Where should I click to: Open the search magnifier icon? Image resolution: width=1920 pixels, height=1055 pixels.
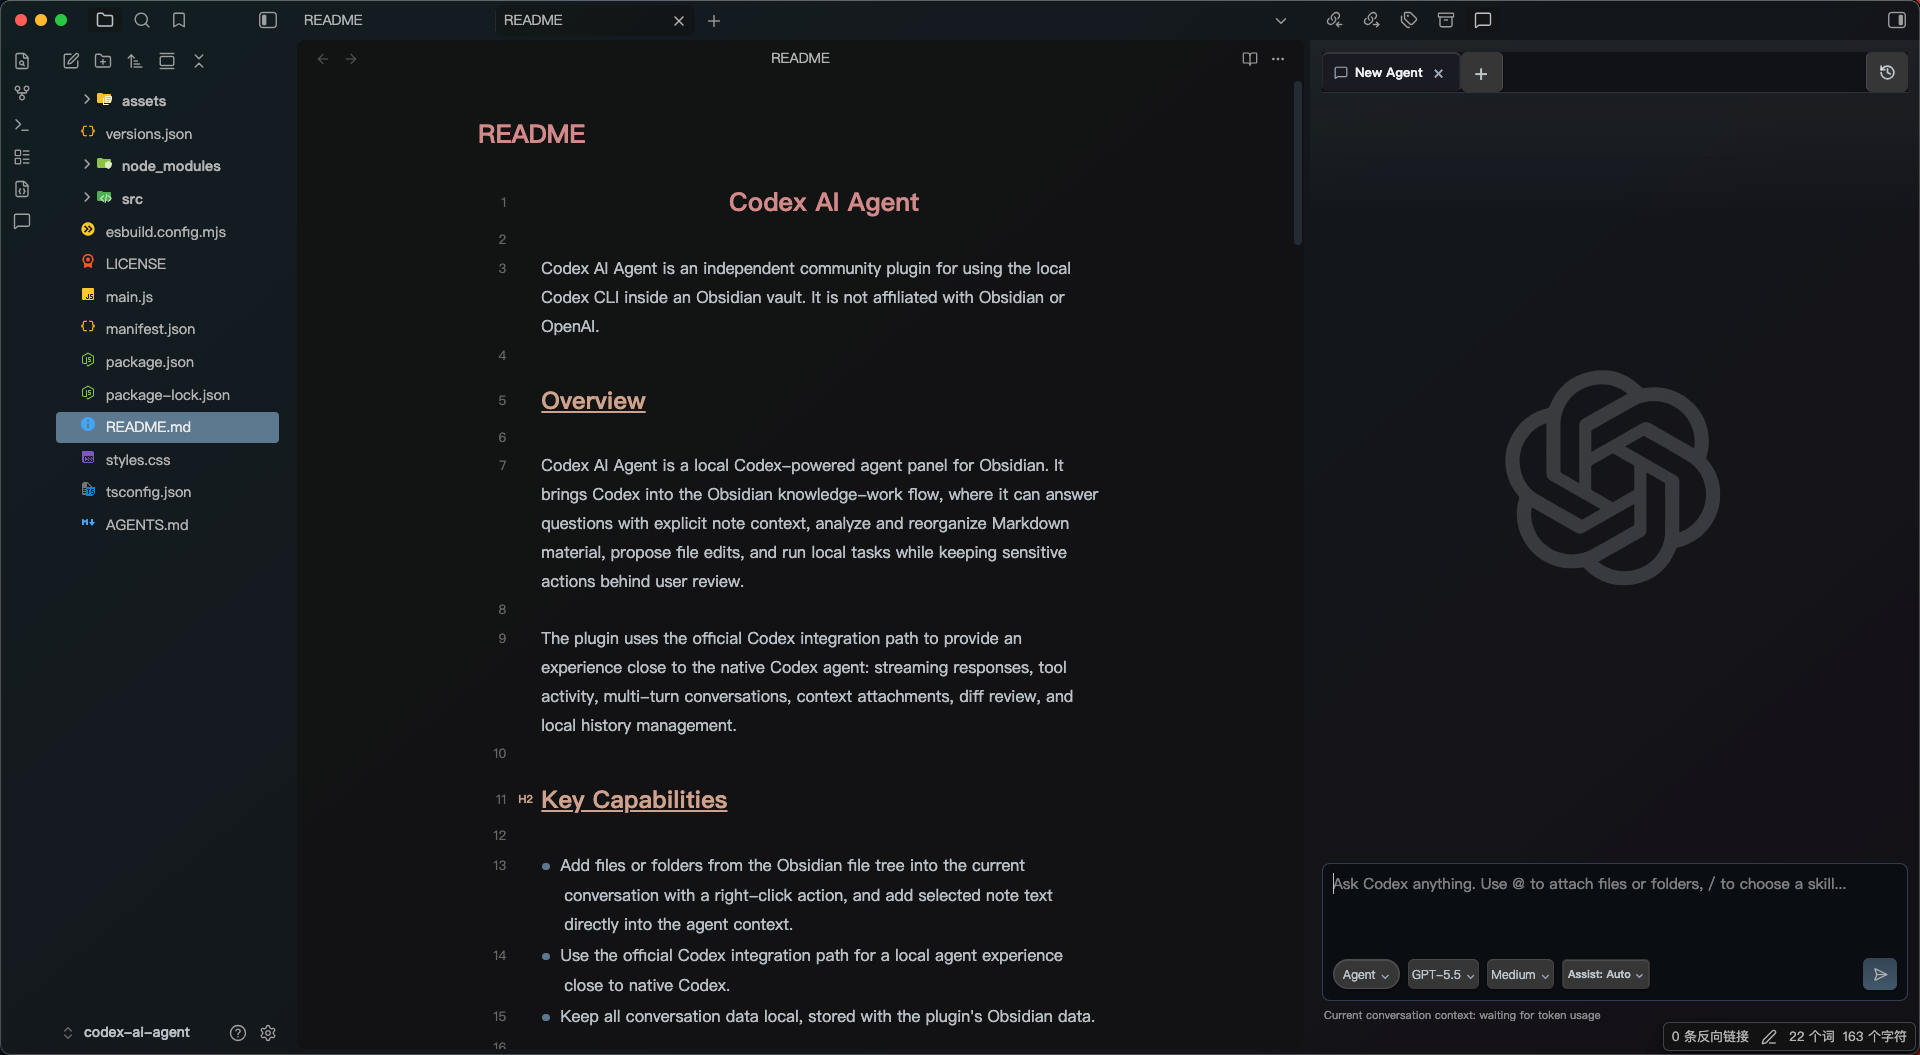click(142, 20)
